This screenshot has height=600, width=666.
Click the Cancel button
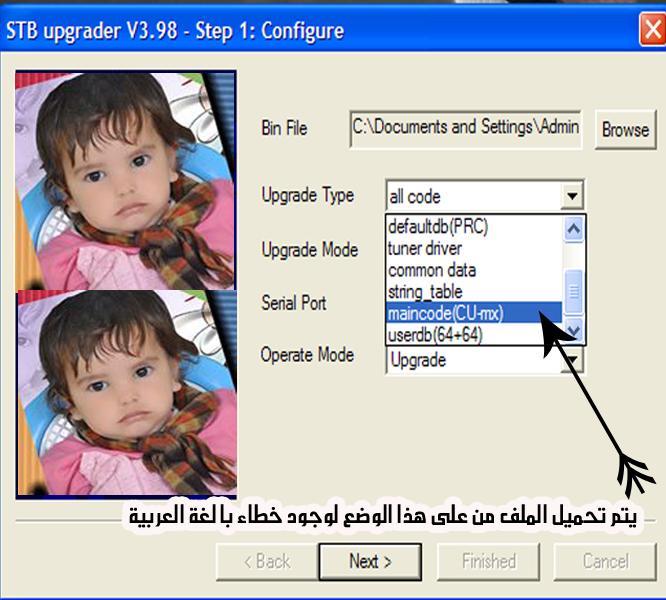tap(605, 561)
